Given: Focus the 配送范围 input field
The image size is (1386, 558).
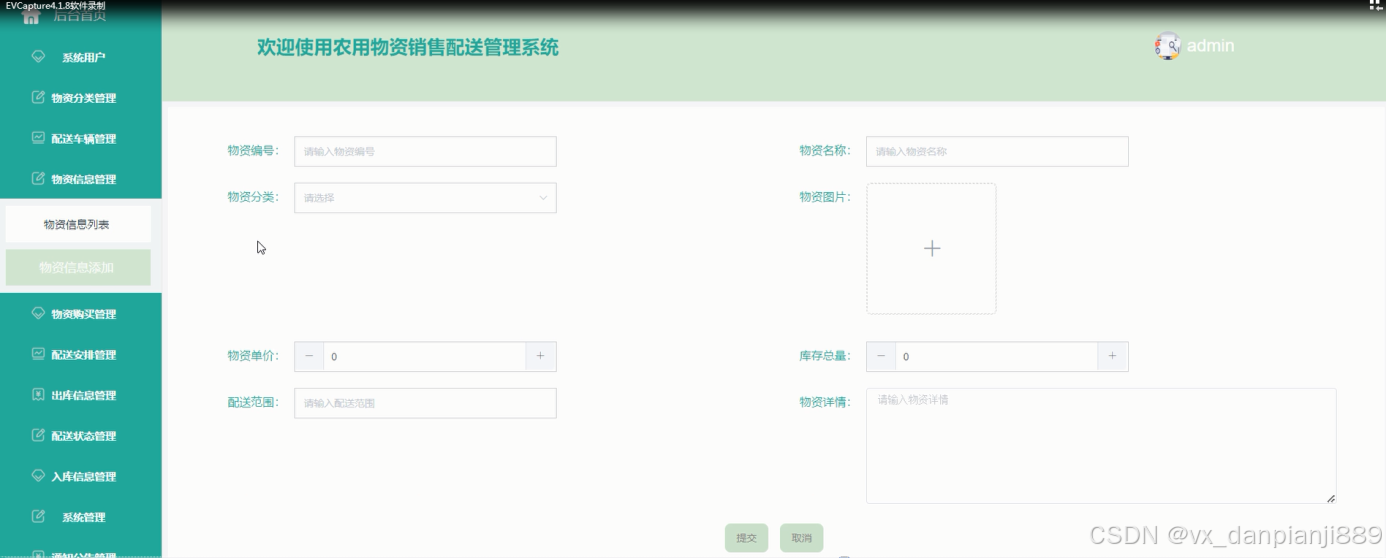Looking at the screenshot, I should pyautogui.click(x=425, y=403).
